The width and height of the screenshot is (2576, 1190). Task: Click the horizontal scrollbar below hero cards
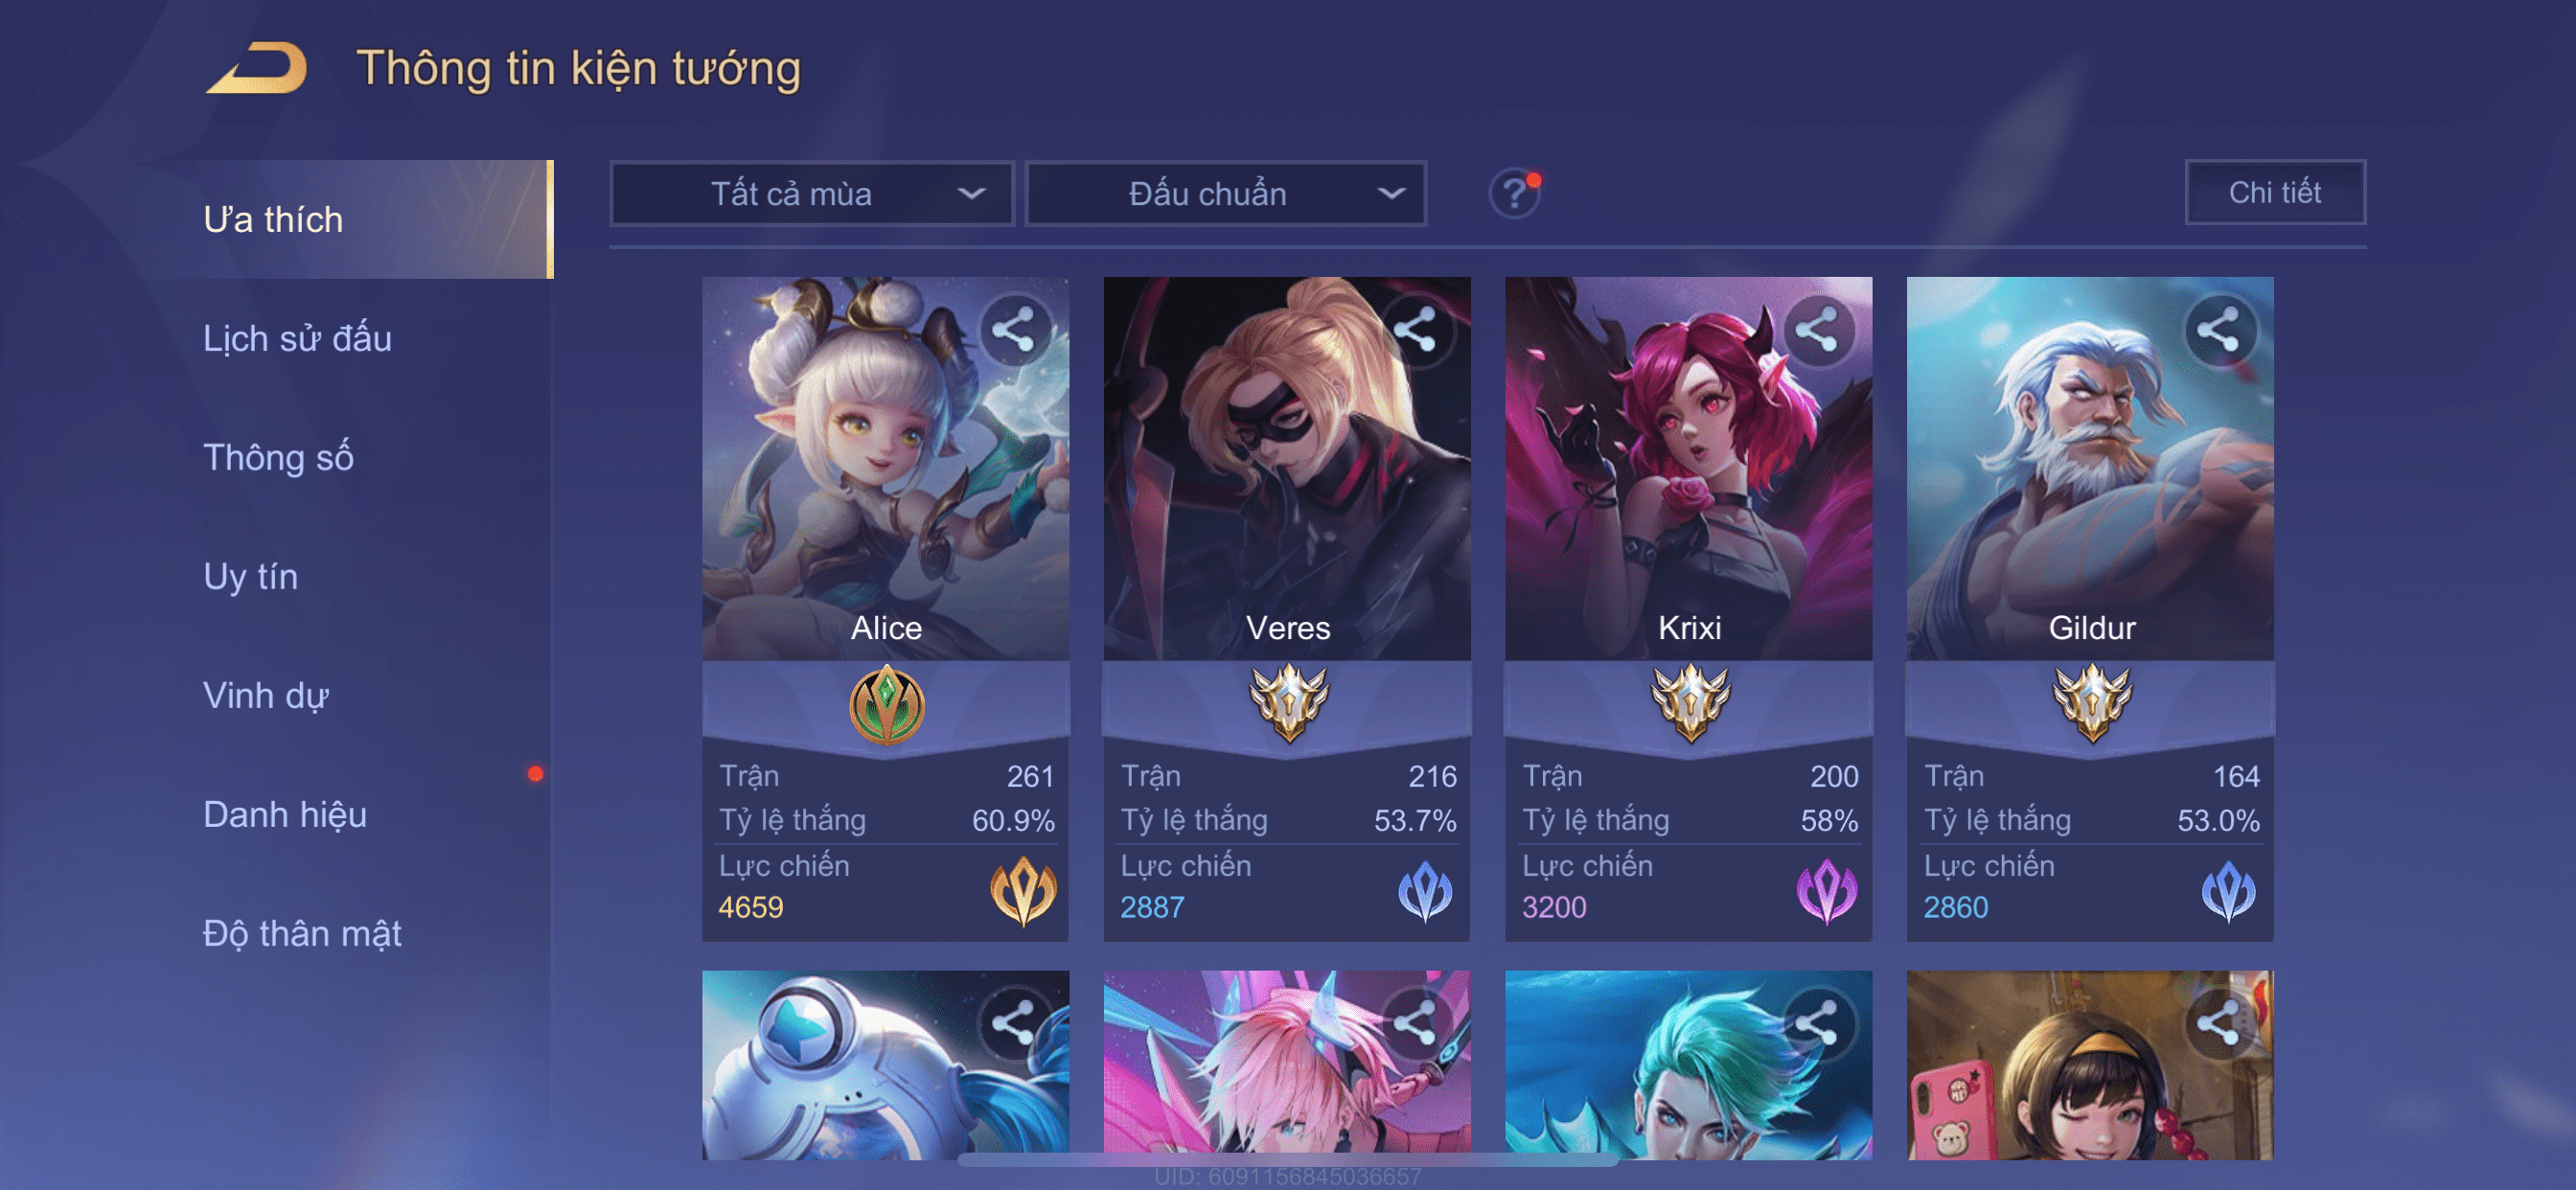(x=1288, y=1160)
